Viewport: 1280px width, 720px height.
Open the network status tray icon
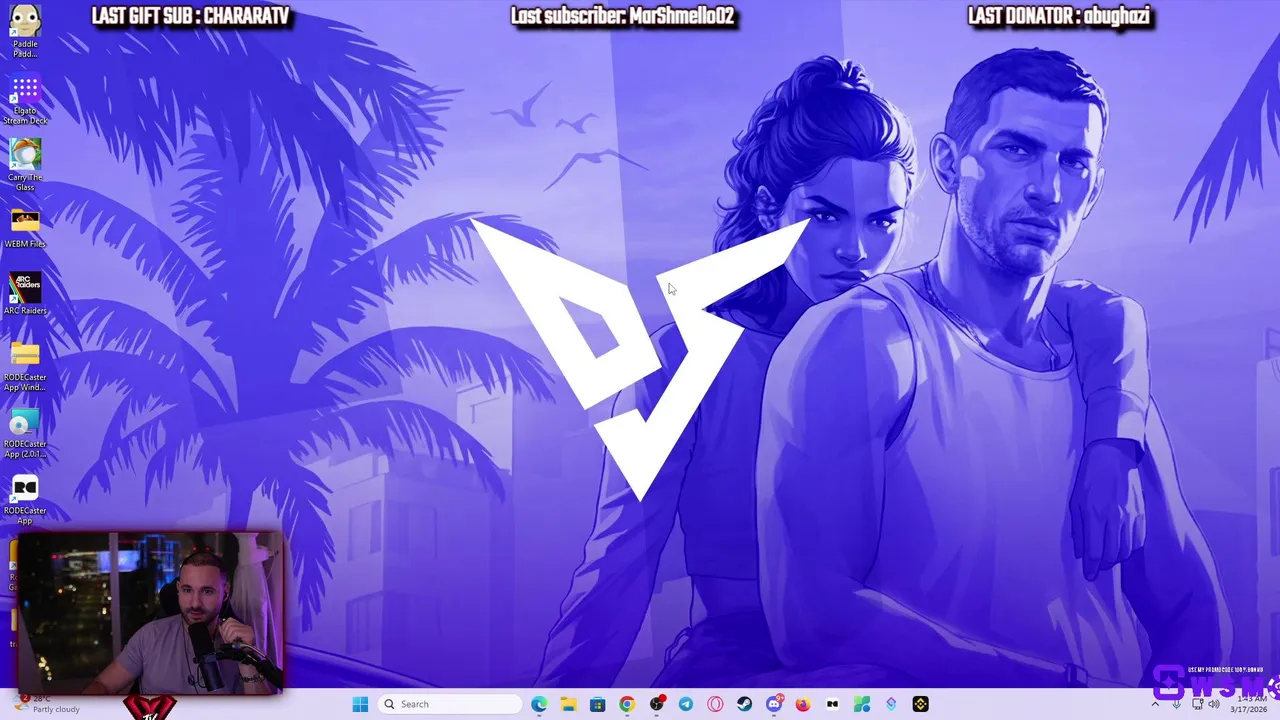1197,704
